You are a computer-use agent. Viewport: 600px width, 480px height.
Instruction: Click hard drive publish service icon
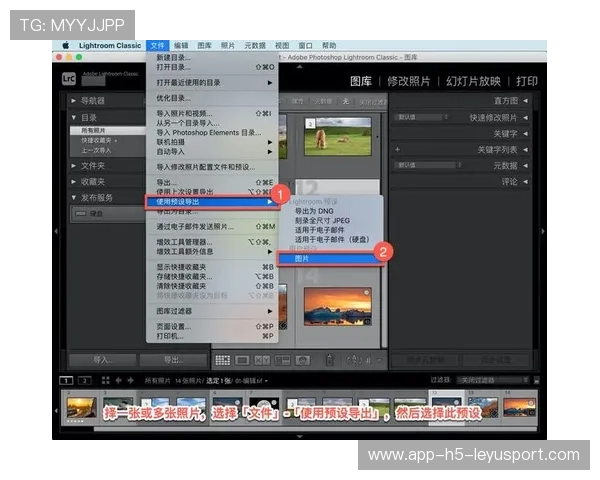click(81, 214)
